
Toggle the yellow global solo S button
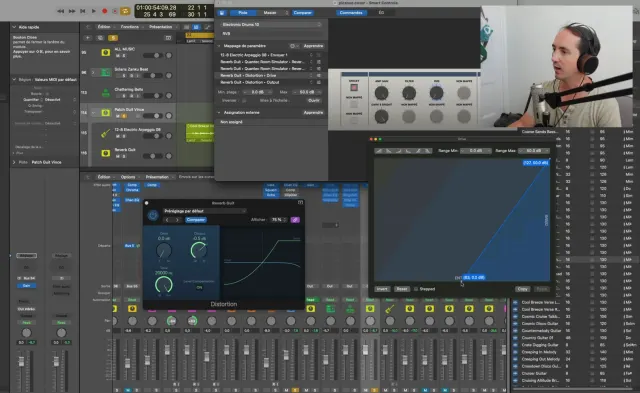pos(113,38)
